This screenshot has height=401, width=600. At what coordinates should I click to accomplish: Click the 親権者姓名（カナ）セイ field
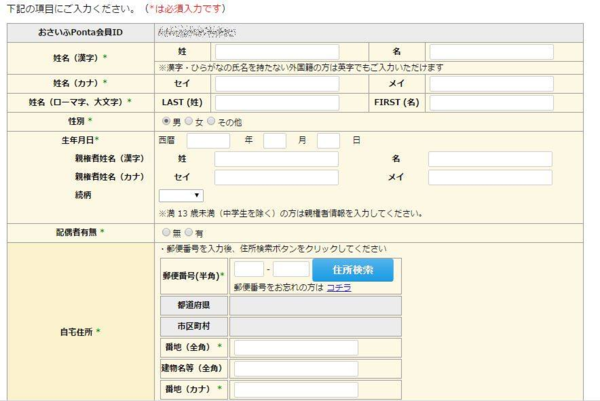click(x=276, y=178)
